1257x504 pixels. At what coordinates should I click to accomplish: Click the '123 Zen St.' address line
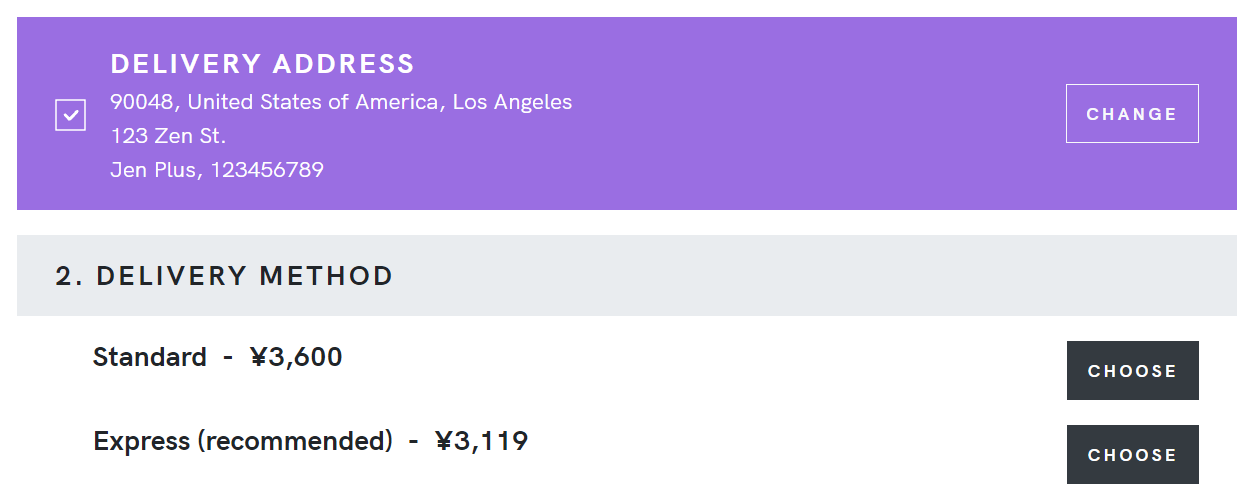(168, 136)
